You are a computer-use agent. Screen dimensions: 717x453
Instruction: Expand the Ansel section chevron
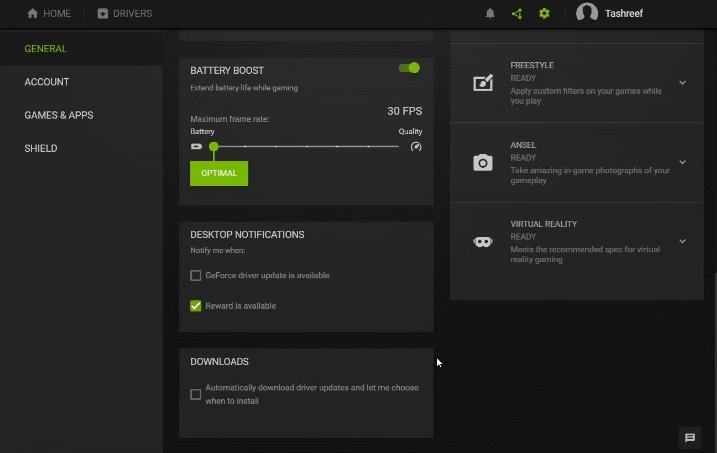tap(682, 162)
